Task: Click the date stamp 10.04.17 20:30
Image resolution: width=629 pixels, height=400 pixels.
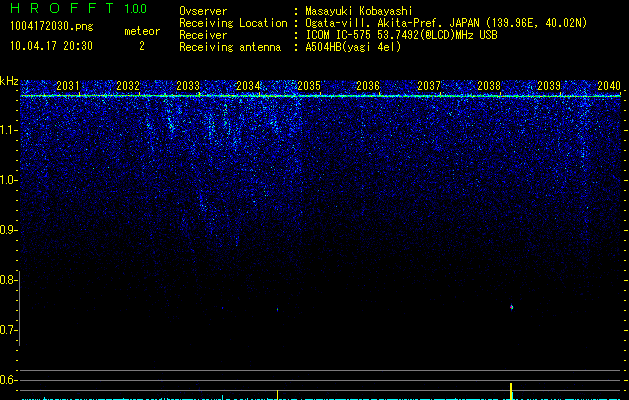Action: tap(51, 46)
